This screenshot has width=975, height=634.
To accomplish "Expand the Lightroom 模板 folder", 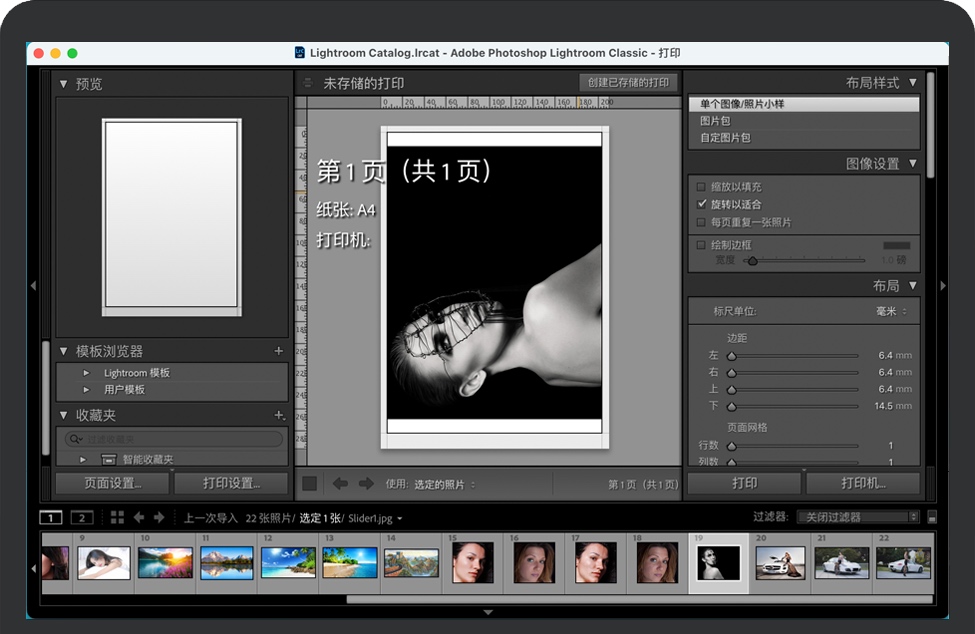I will (87, 373).
